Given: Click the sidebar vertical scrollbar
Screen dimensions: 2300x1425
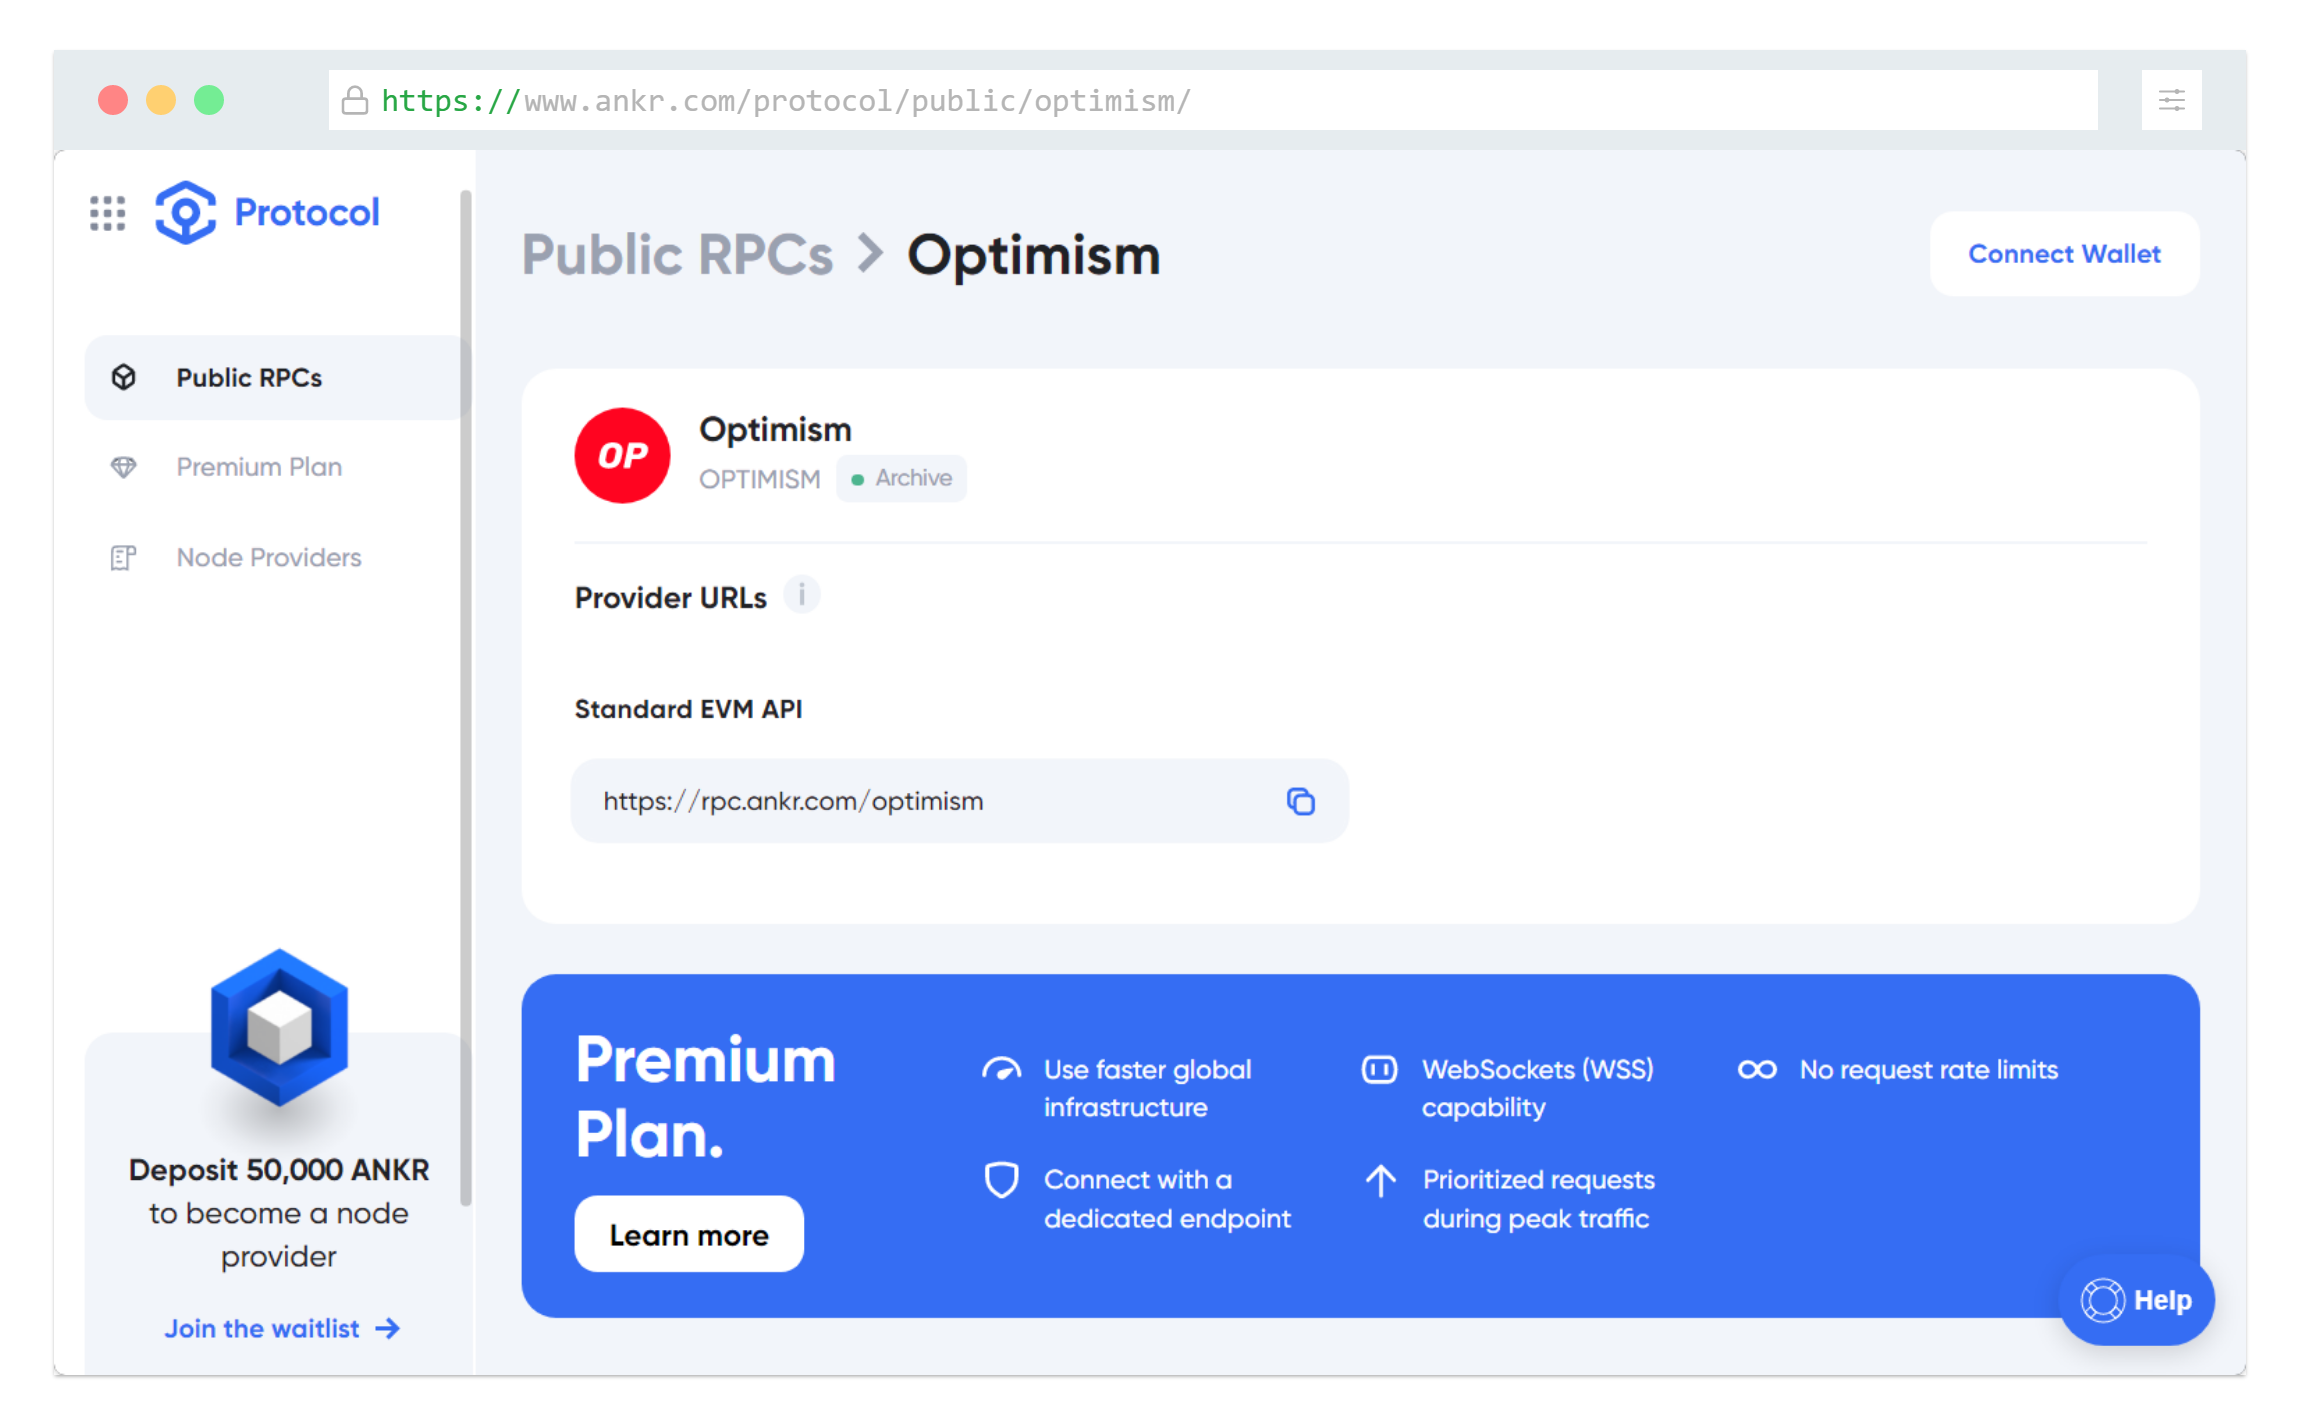Looking at the screenshot, I should click(x=465, y=700).
